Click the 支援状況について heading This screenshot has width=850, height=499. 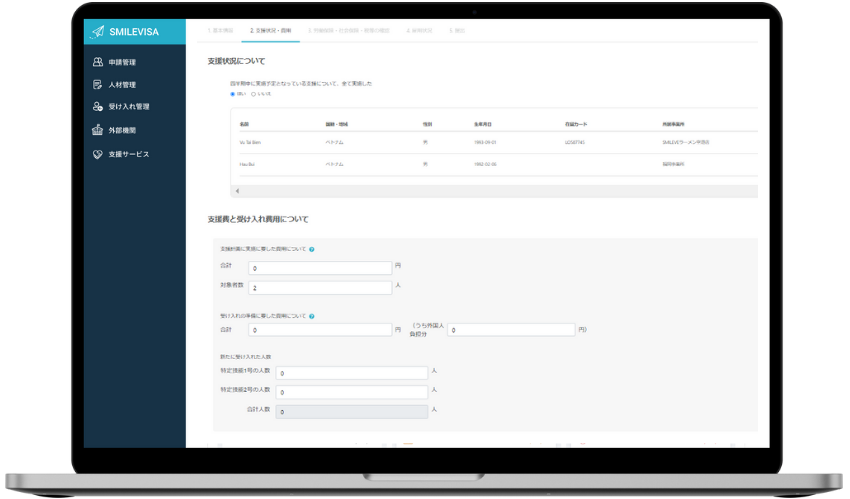tap(236, 61)
